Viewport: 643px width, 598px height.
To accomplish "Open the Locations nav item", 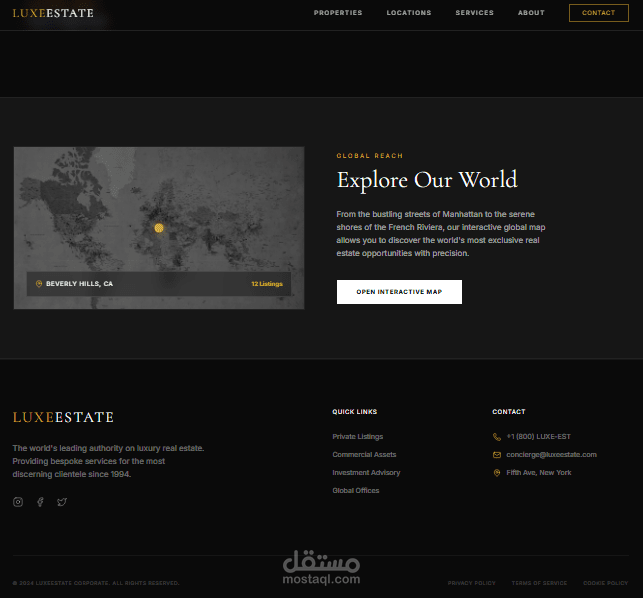I will coord(409,13).
